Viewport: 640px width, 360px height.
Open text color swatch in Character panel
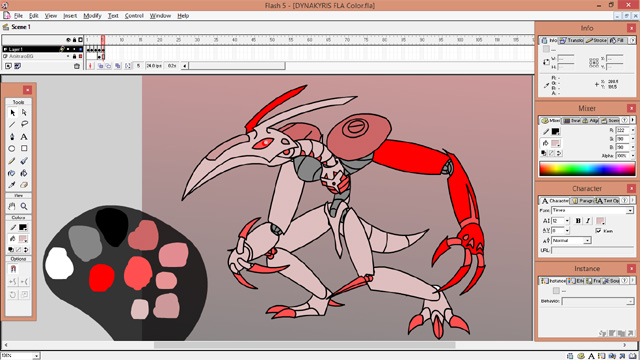tap(600, 221)
